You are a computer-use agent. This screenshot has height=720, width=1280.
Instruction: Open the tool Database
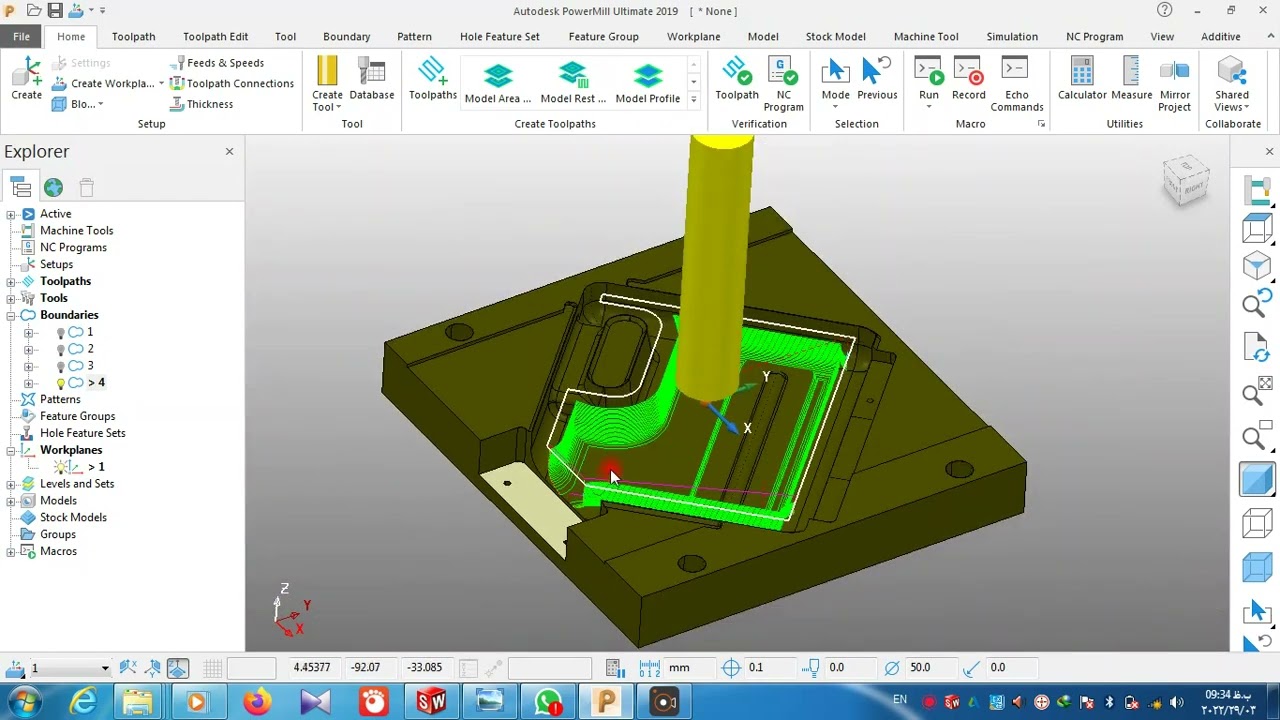pyautogui.click(x=371, y=79)
